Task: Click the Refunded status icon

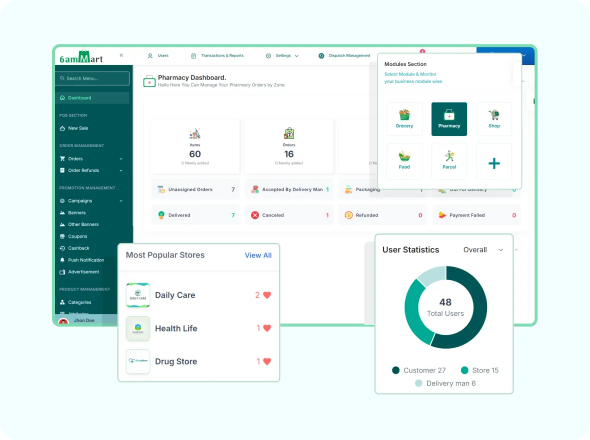Action: (x=348, y=215)
